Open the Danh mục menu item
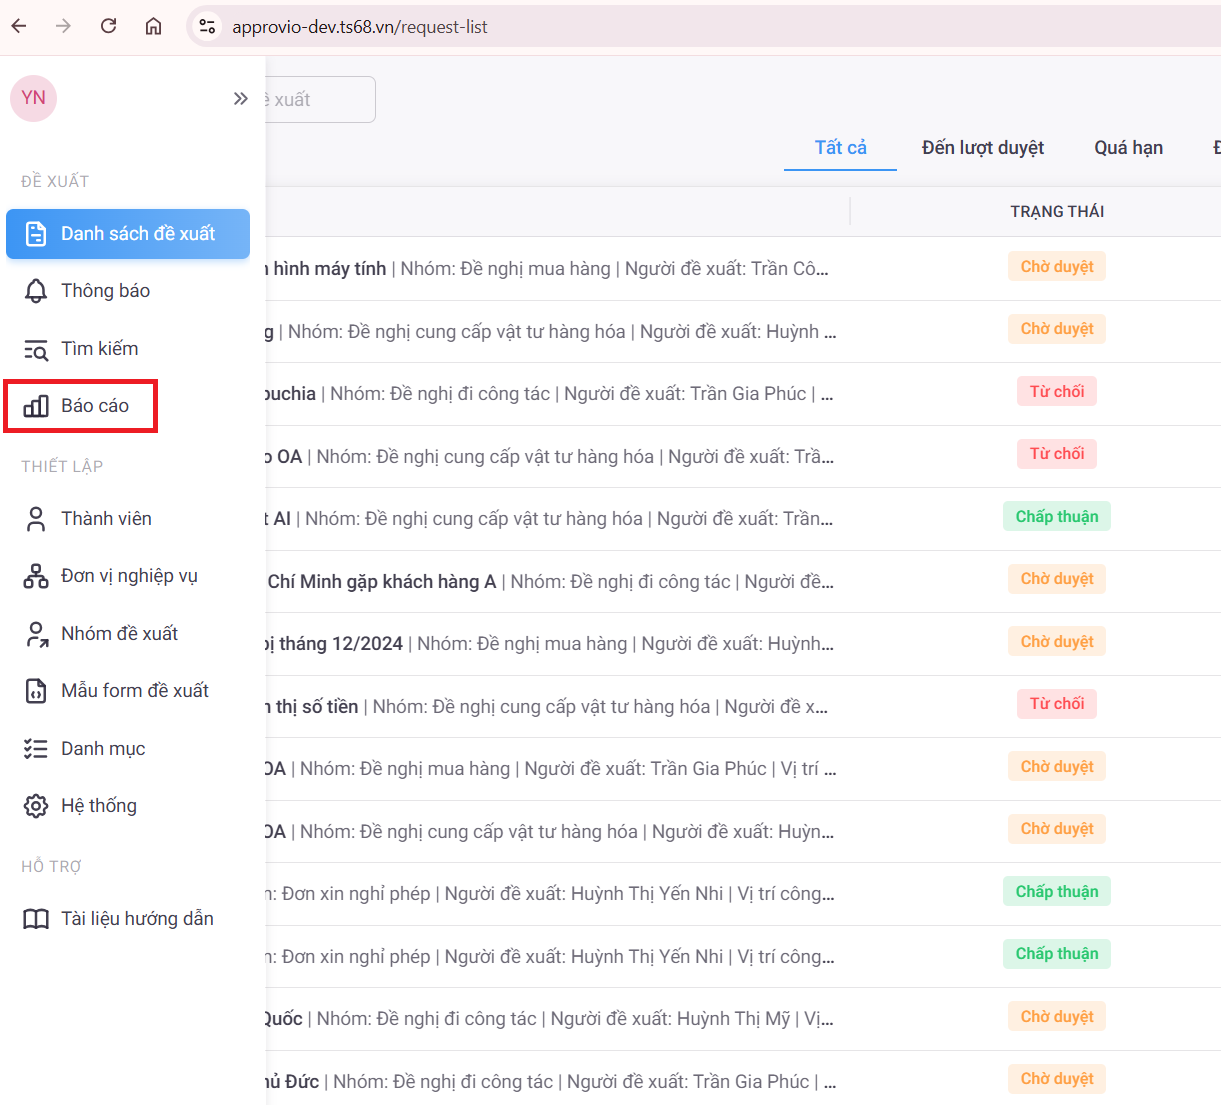This screenshot has width=1221, height=1105. click(x=103, y=749)
